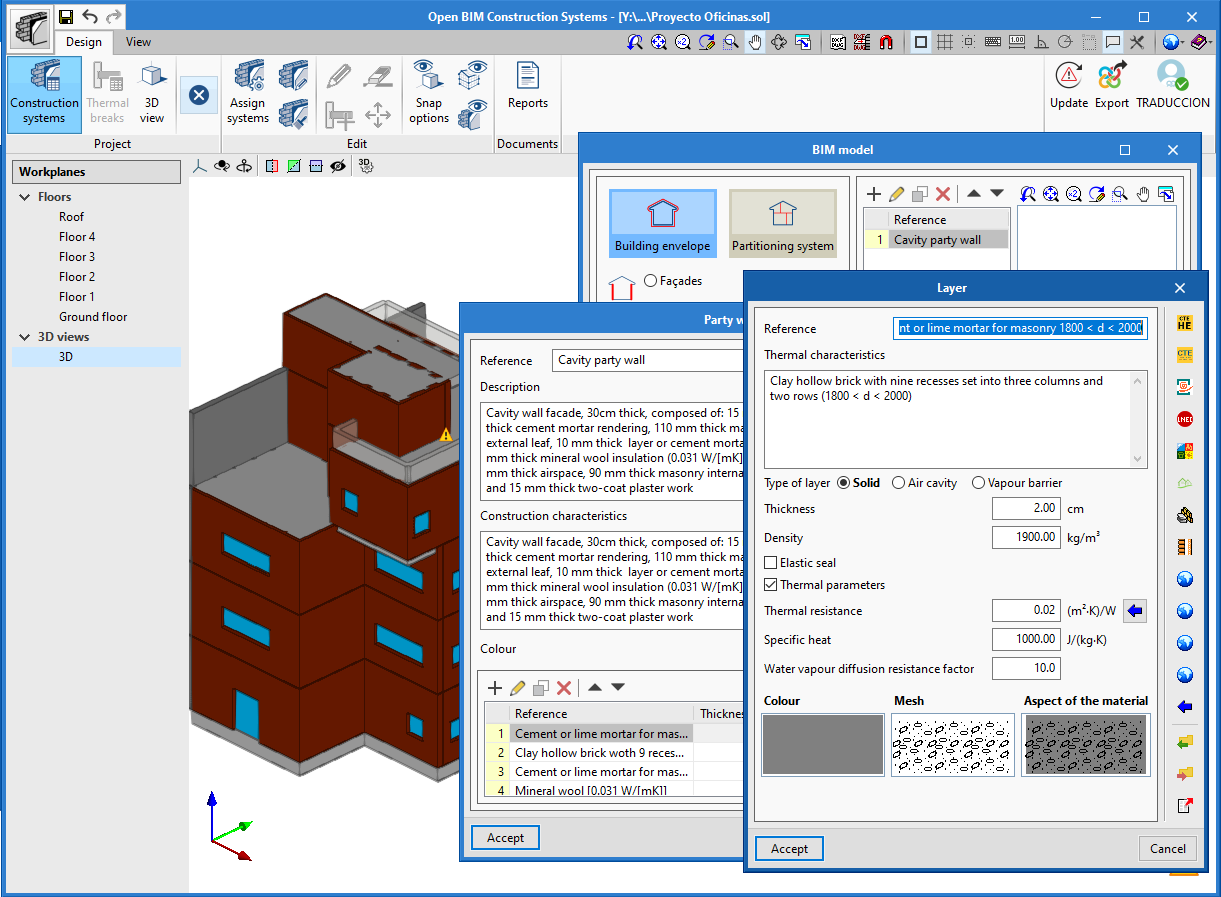Collapse the Floors tree node
The width and height of the screenshot is (1221, 897).
pos(25,197)
